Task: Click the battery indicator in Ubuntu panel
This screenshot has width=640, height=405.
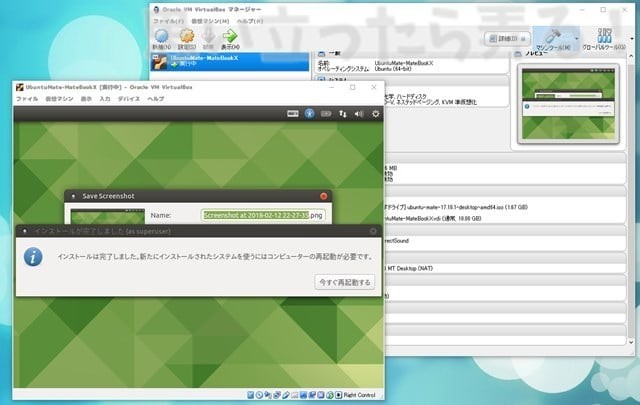Action: (326, 114)
